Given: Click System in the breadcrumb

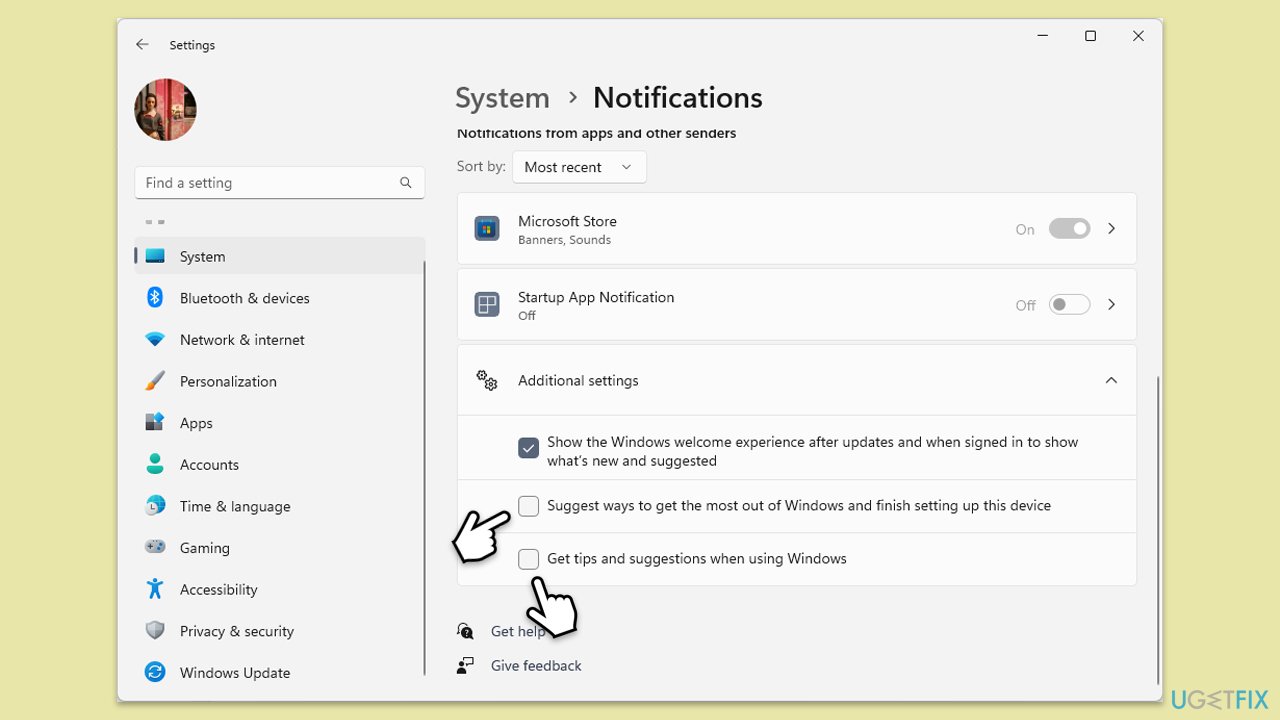Looking at the screenshot, I should coord(502,98).
